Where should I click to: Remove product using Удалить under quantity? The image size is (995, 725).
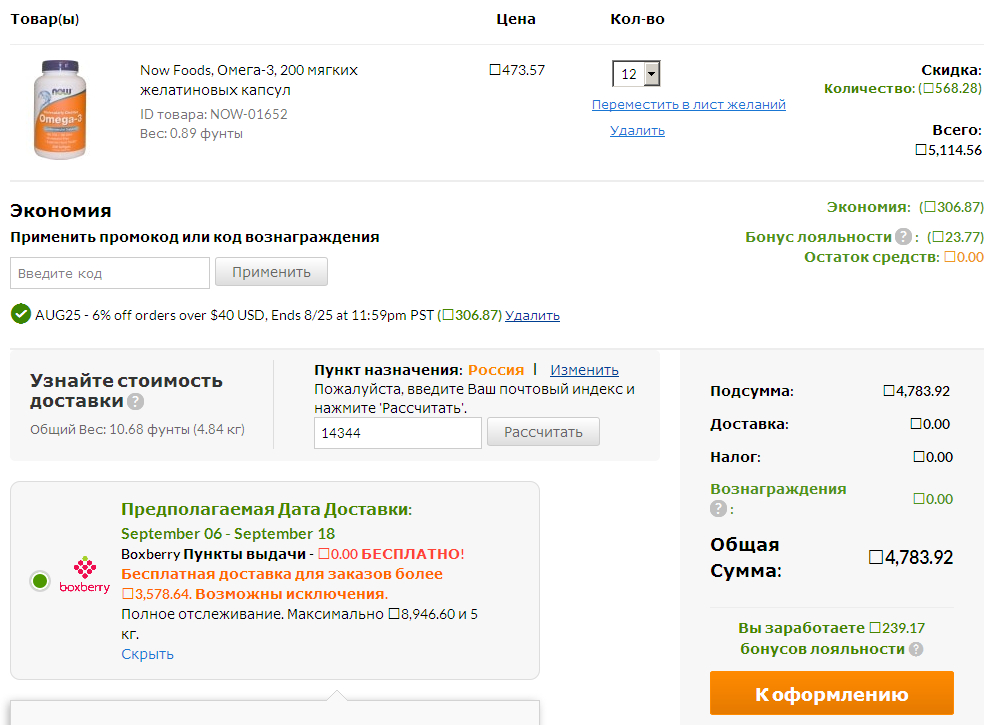click(x=637, y=131)
